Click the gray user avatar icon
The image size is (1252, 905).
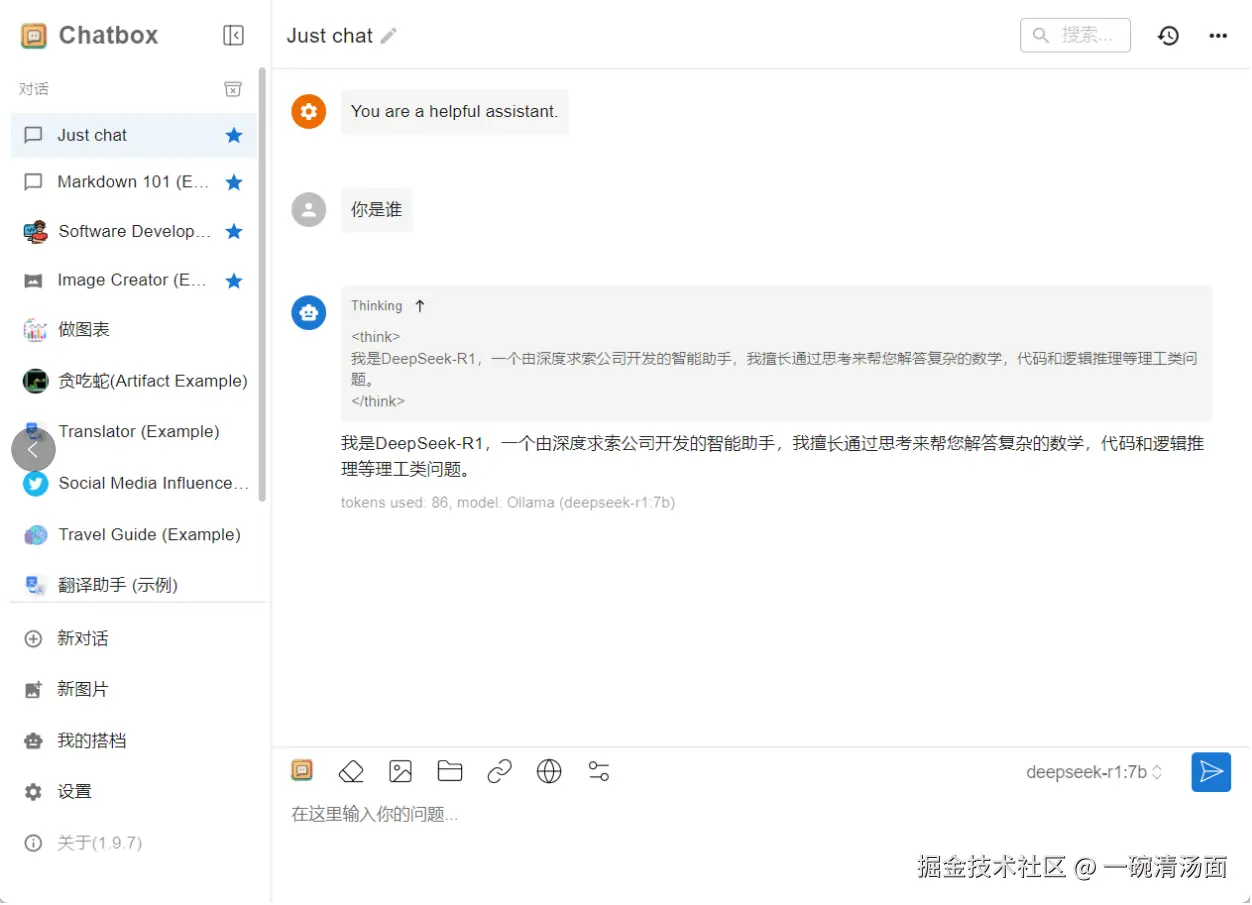(309, 209)
